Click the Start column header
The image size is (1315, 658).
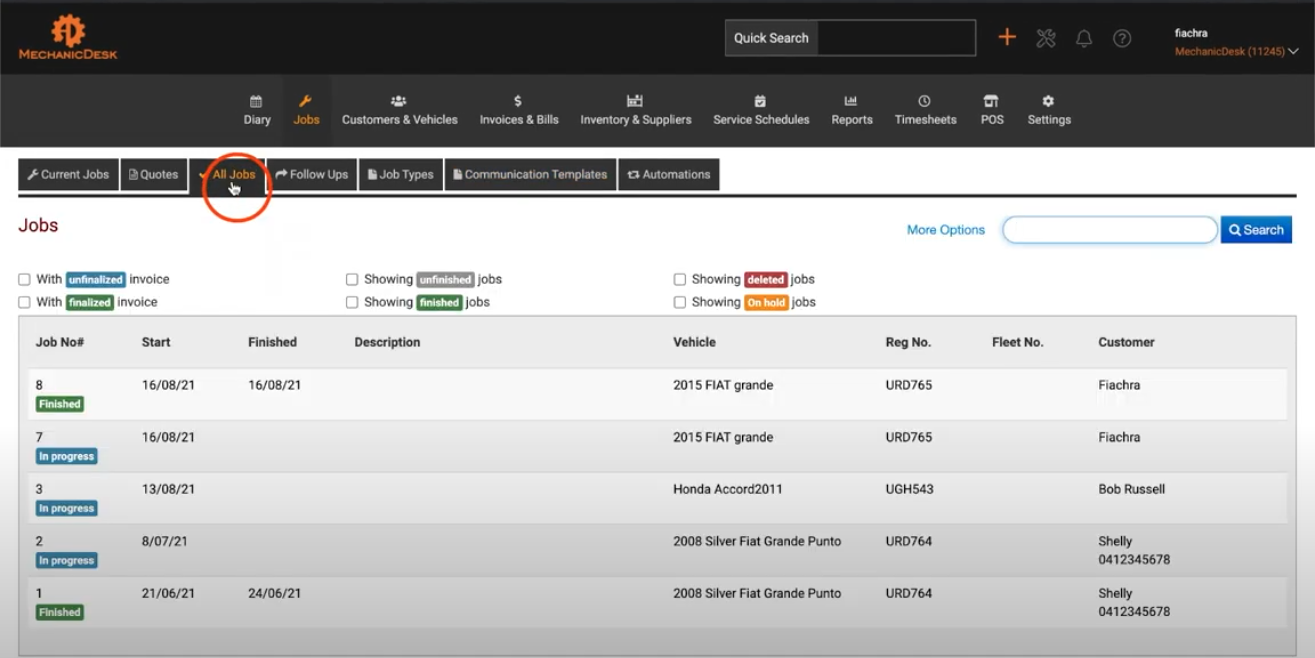coord(156,342)
